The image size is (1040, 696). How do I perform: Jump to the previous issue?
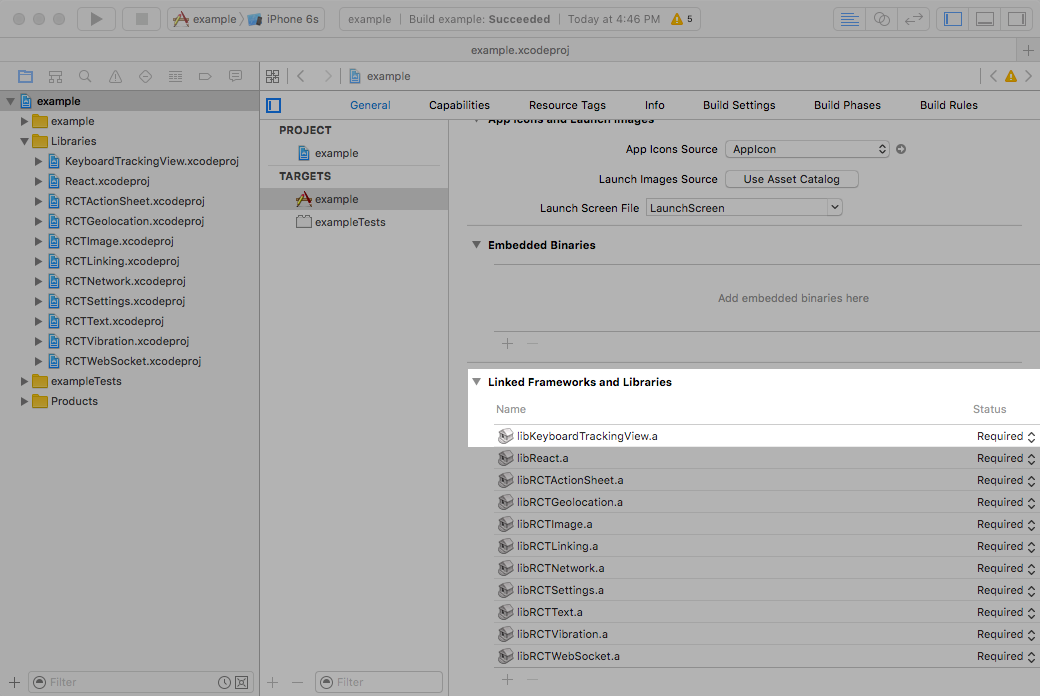coord(994,76)
